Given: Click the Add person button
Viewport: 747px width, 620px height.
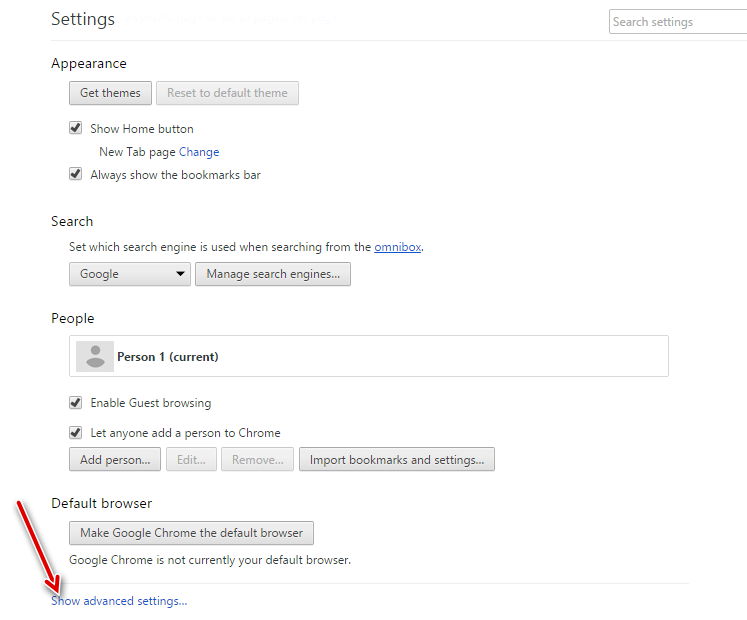Looking at the screenshot, I should 114,460.
